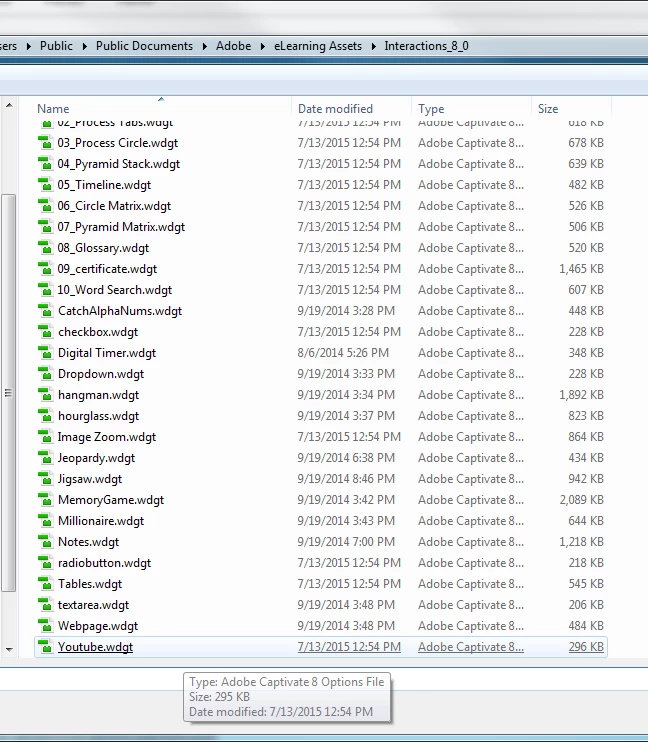Open the breadcrumb arrow after eLearning Assets
The image size is (648, 742).
(x=373, y=46)
